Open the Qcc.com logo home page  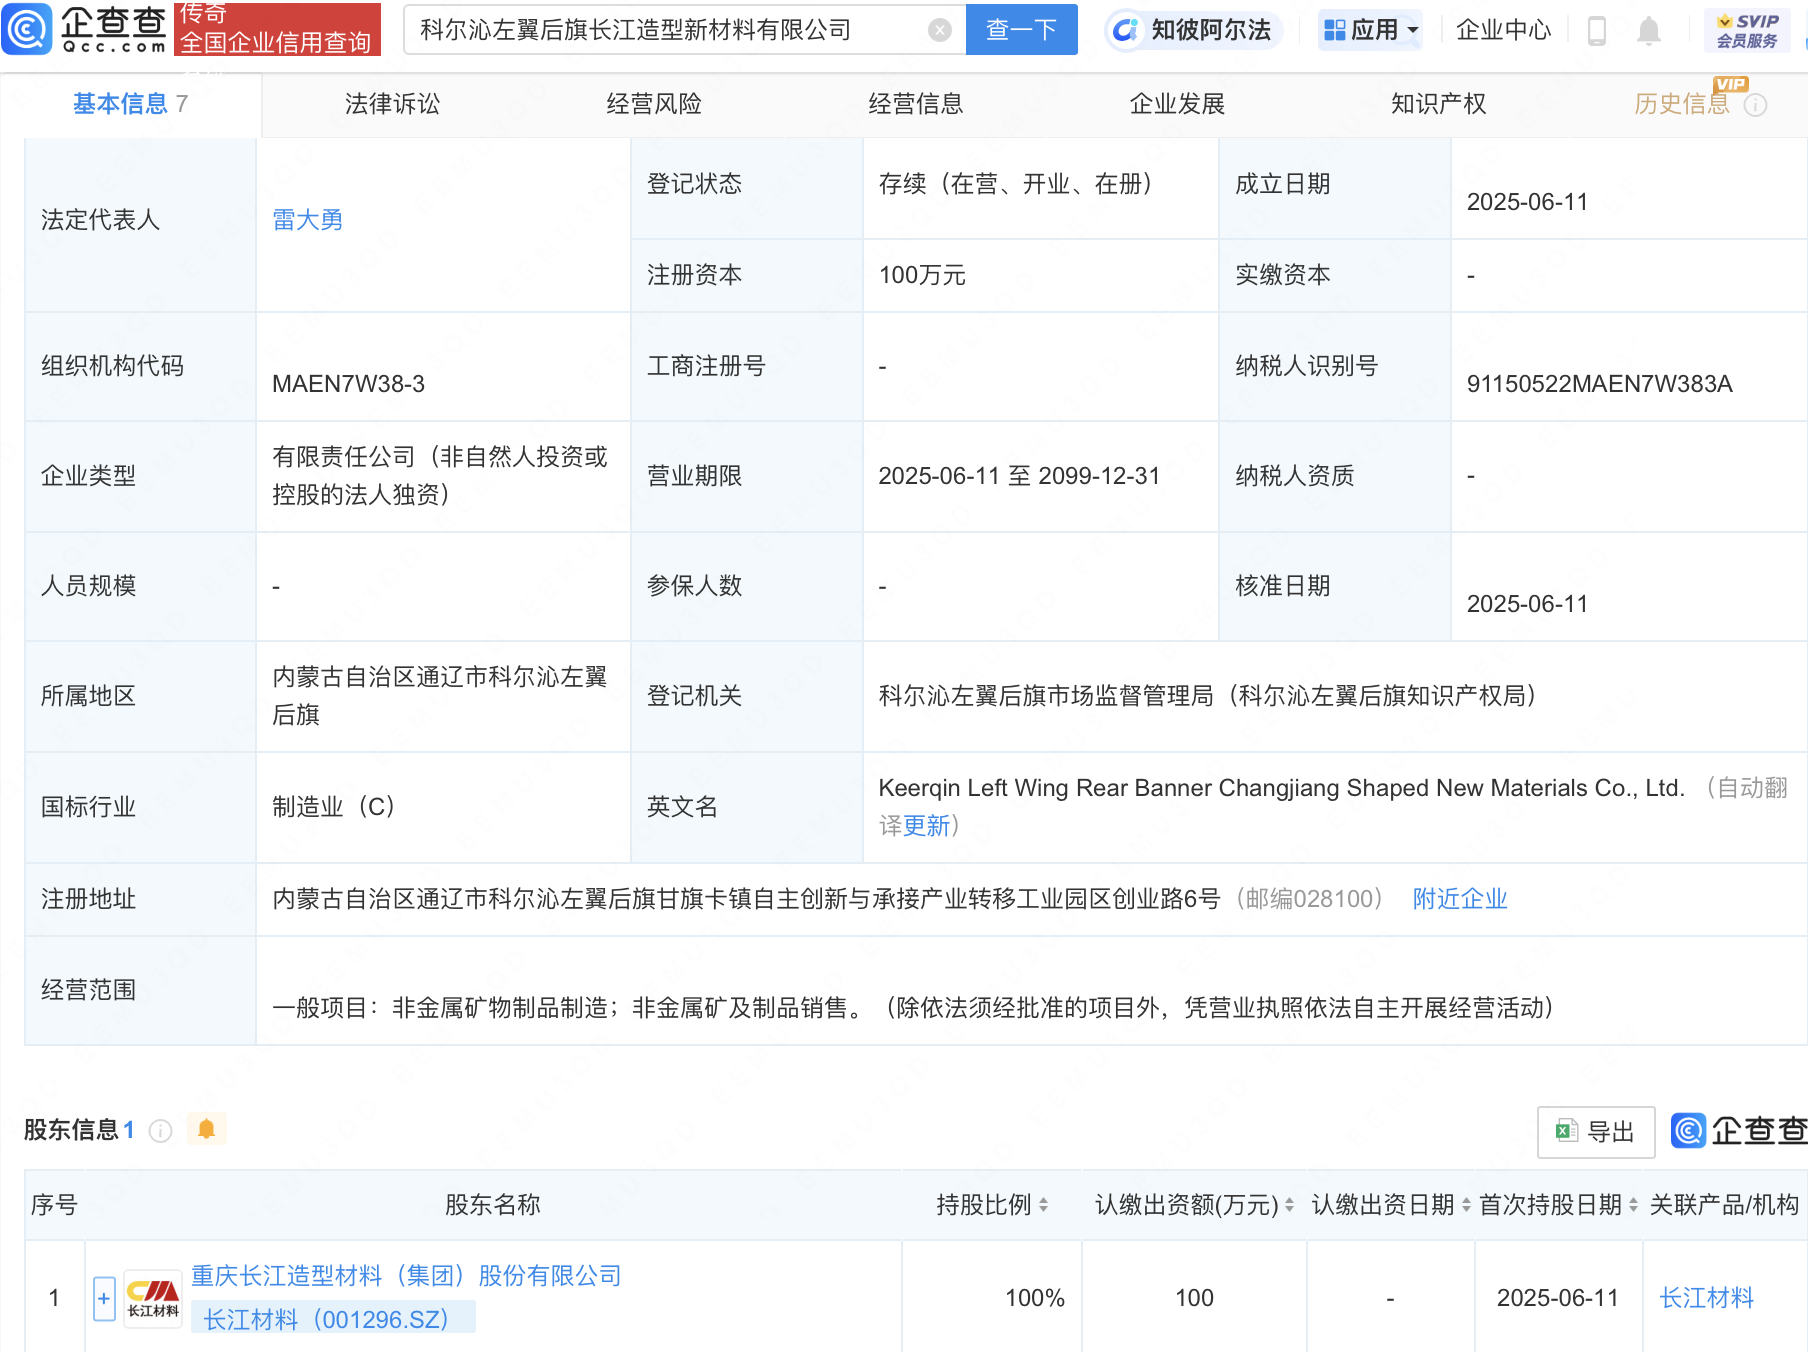pyautogui.click(x=85, y=29)
